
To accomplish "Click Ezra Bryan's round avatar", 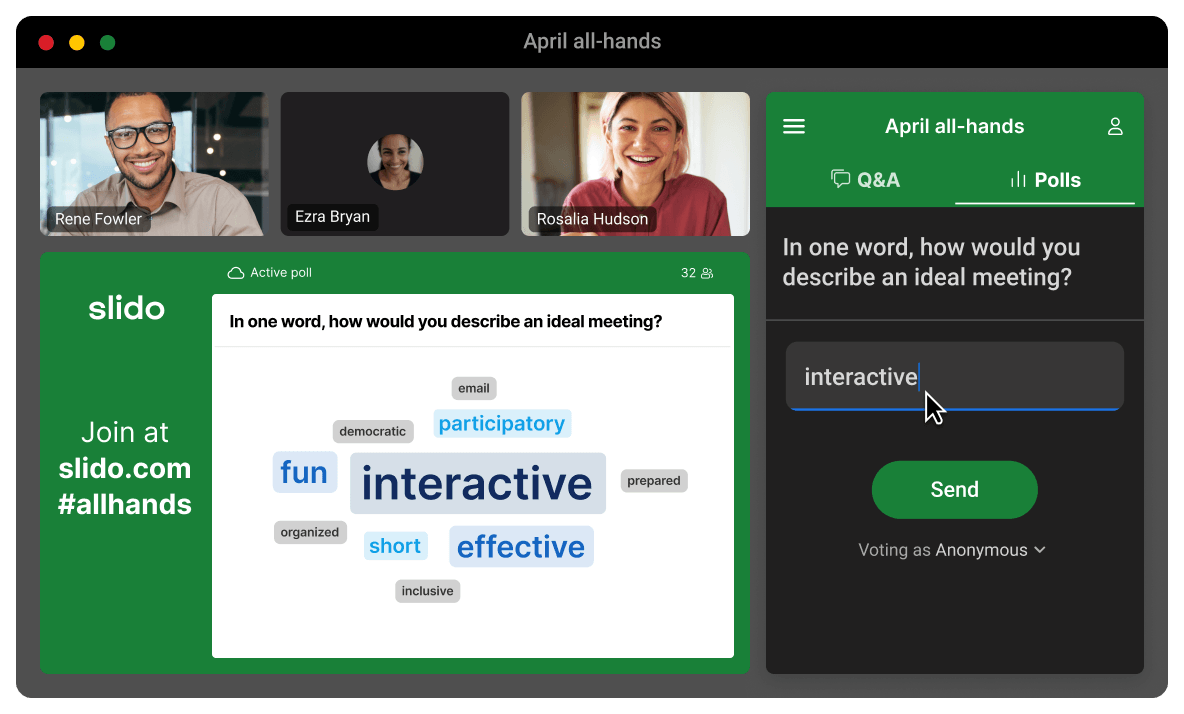I will (395, 162).
